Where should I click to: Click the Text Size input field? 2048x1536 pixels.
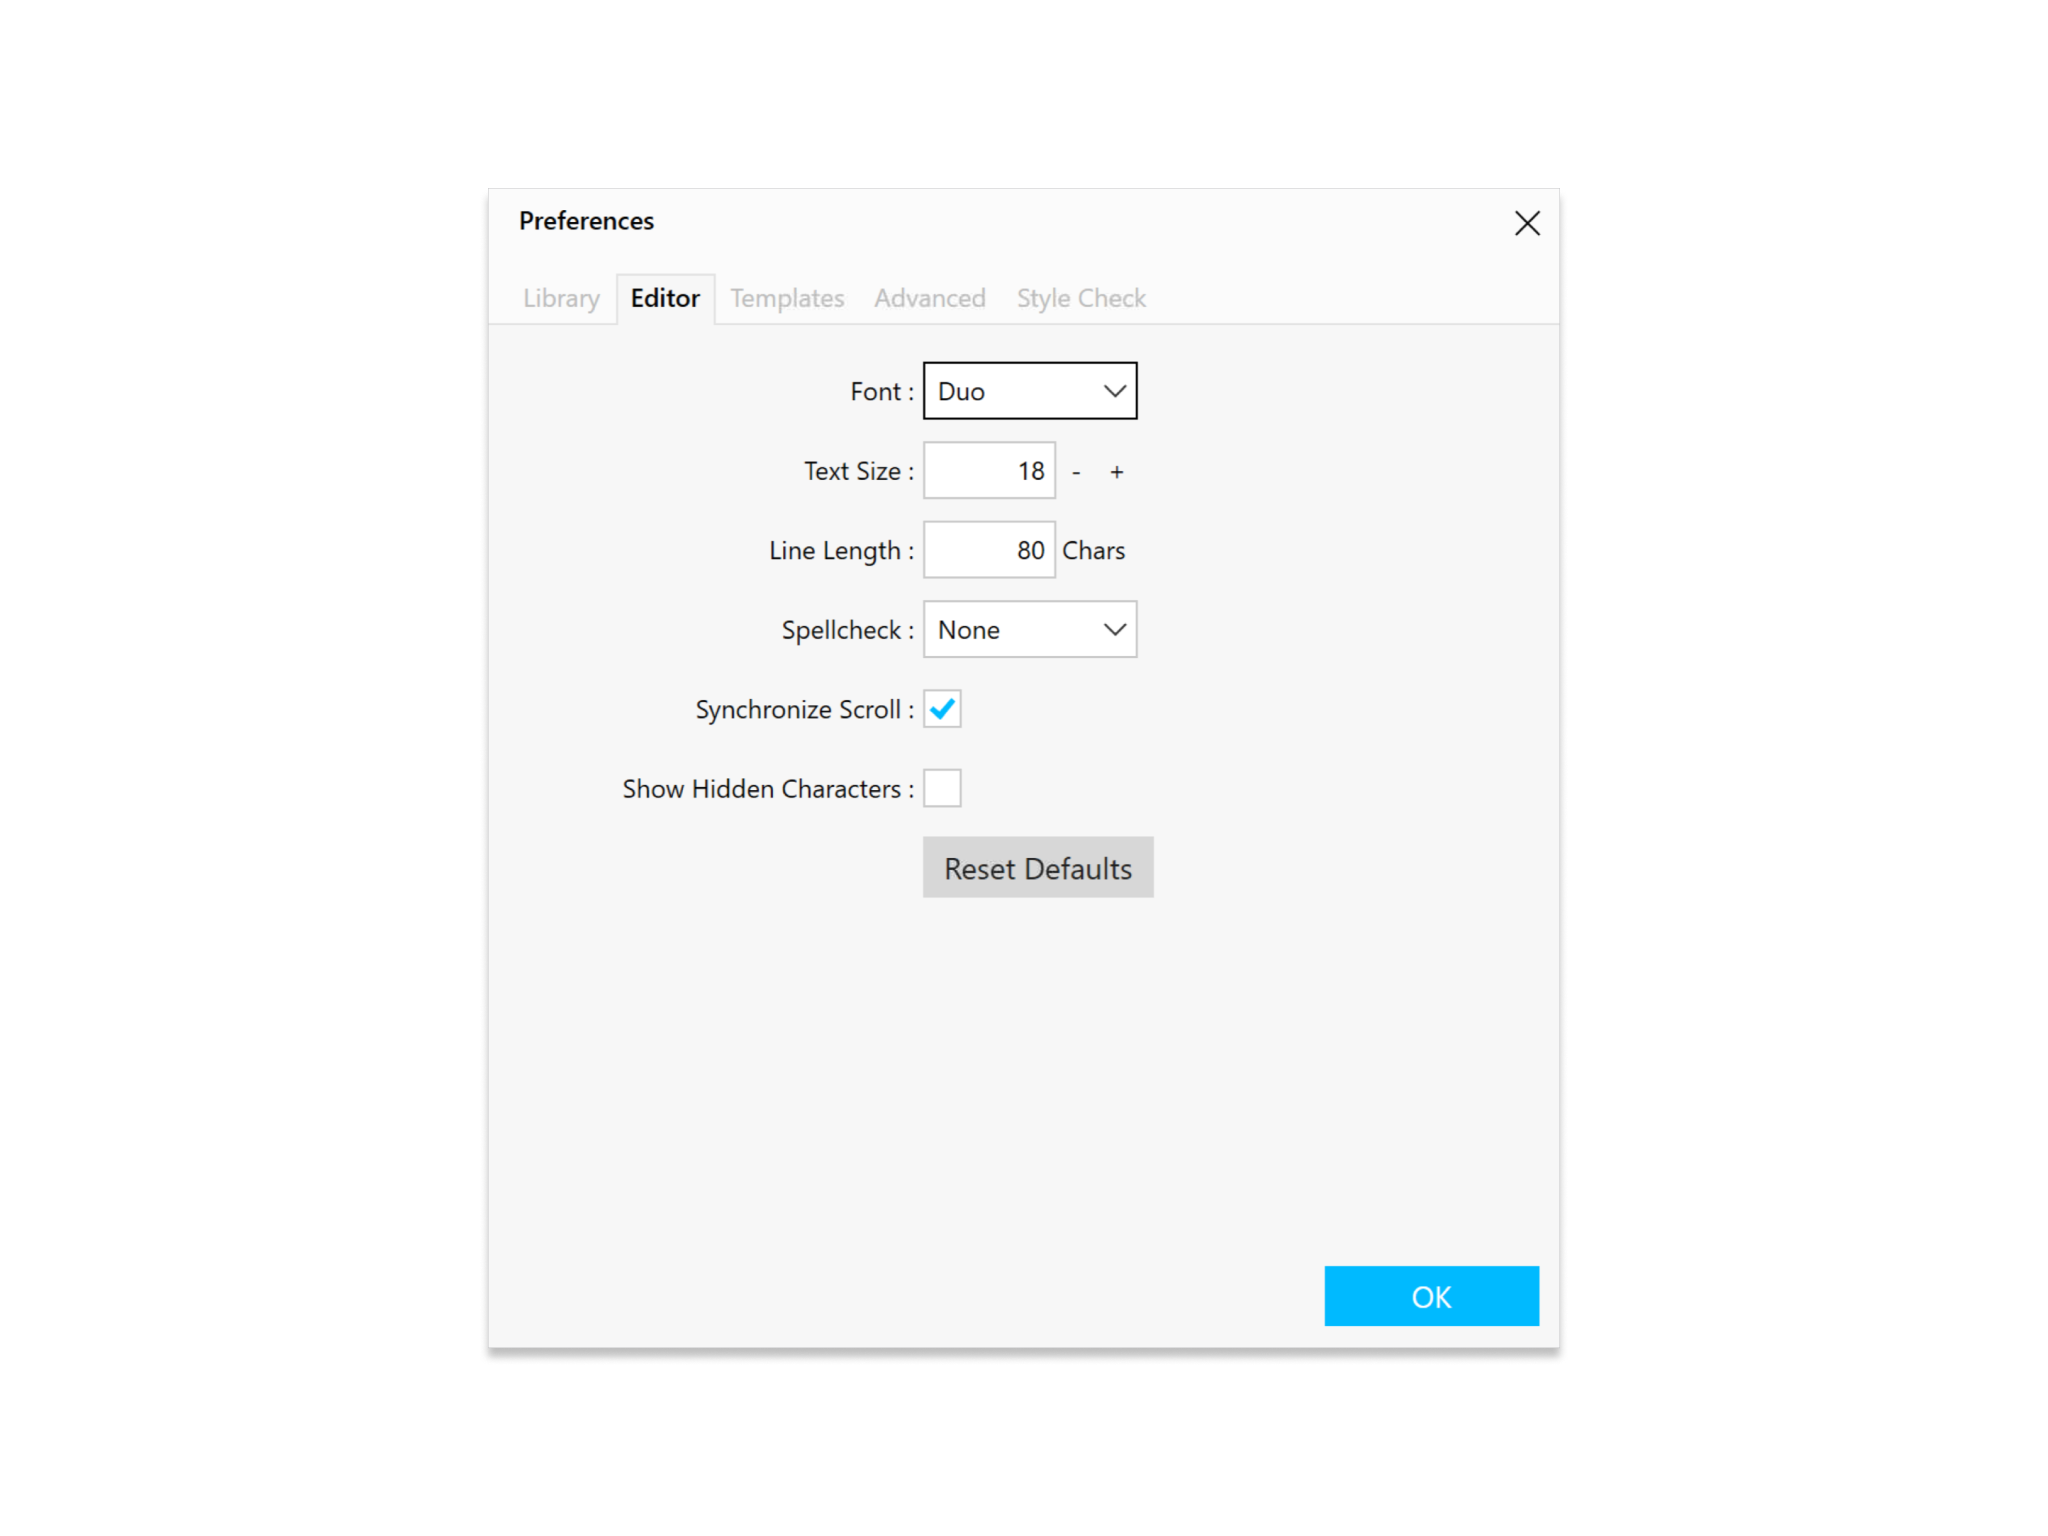pos(989,470)
